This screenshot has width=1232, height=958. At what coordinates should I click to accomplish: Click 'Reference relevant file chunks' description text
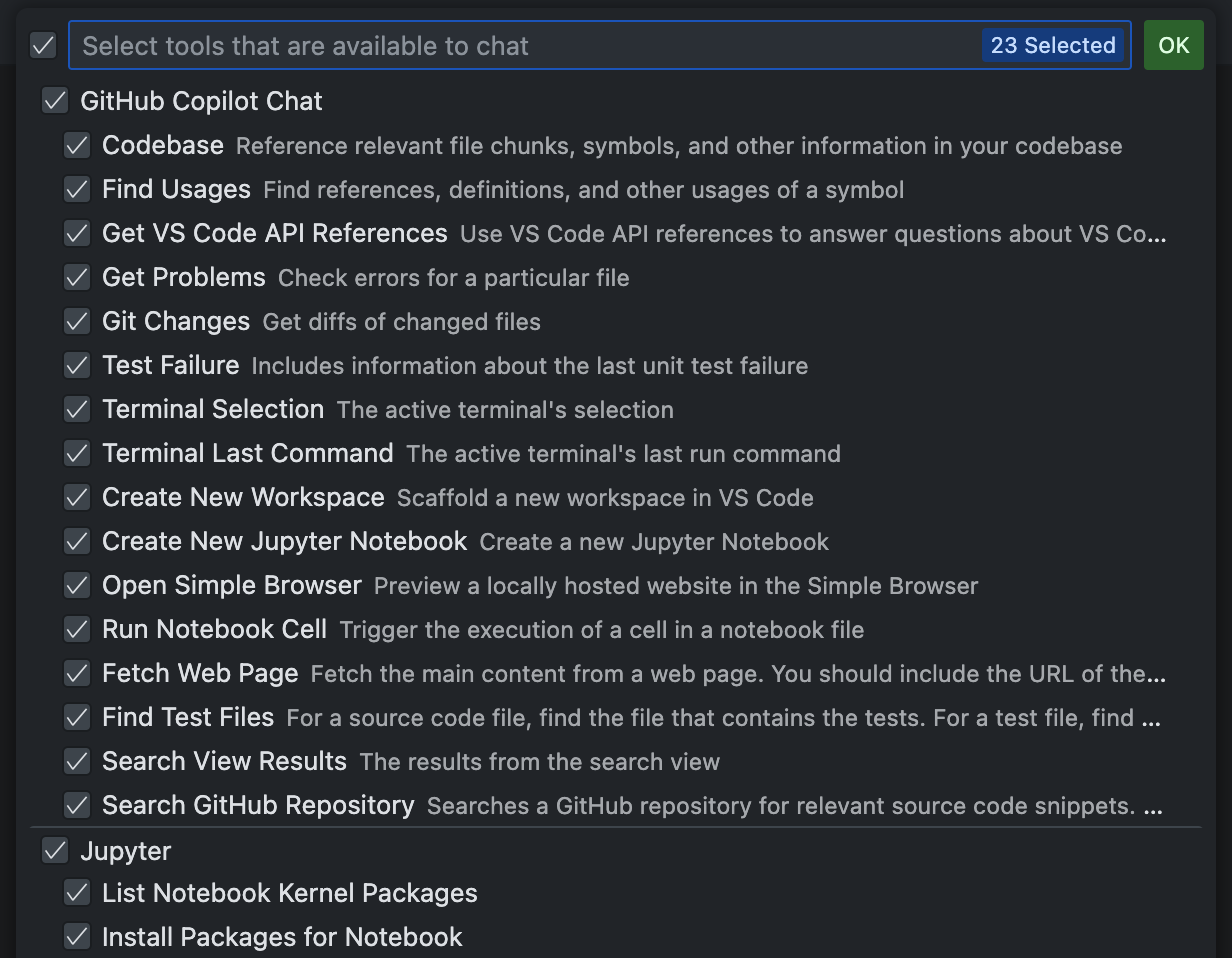pos(679,146)
